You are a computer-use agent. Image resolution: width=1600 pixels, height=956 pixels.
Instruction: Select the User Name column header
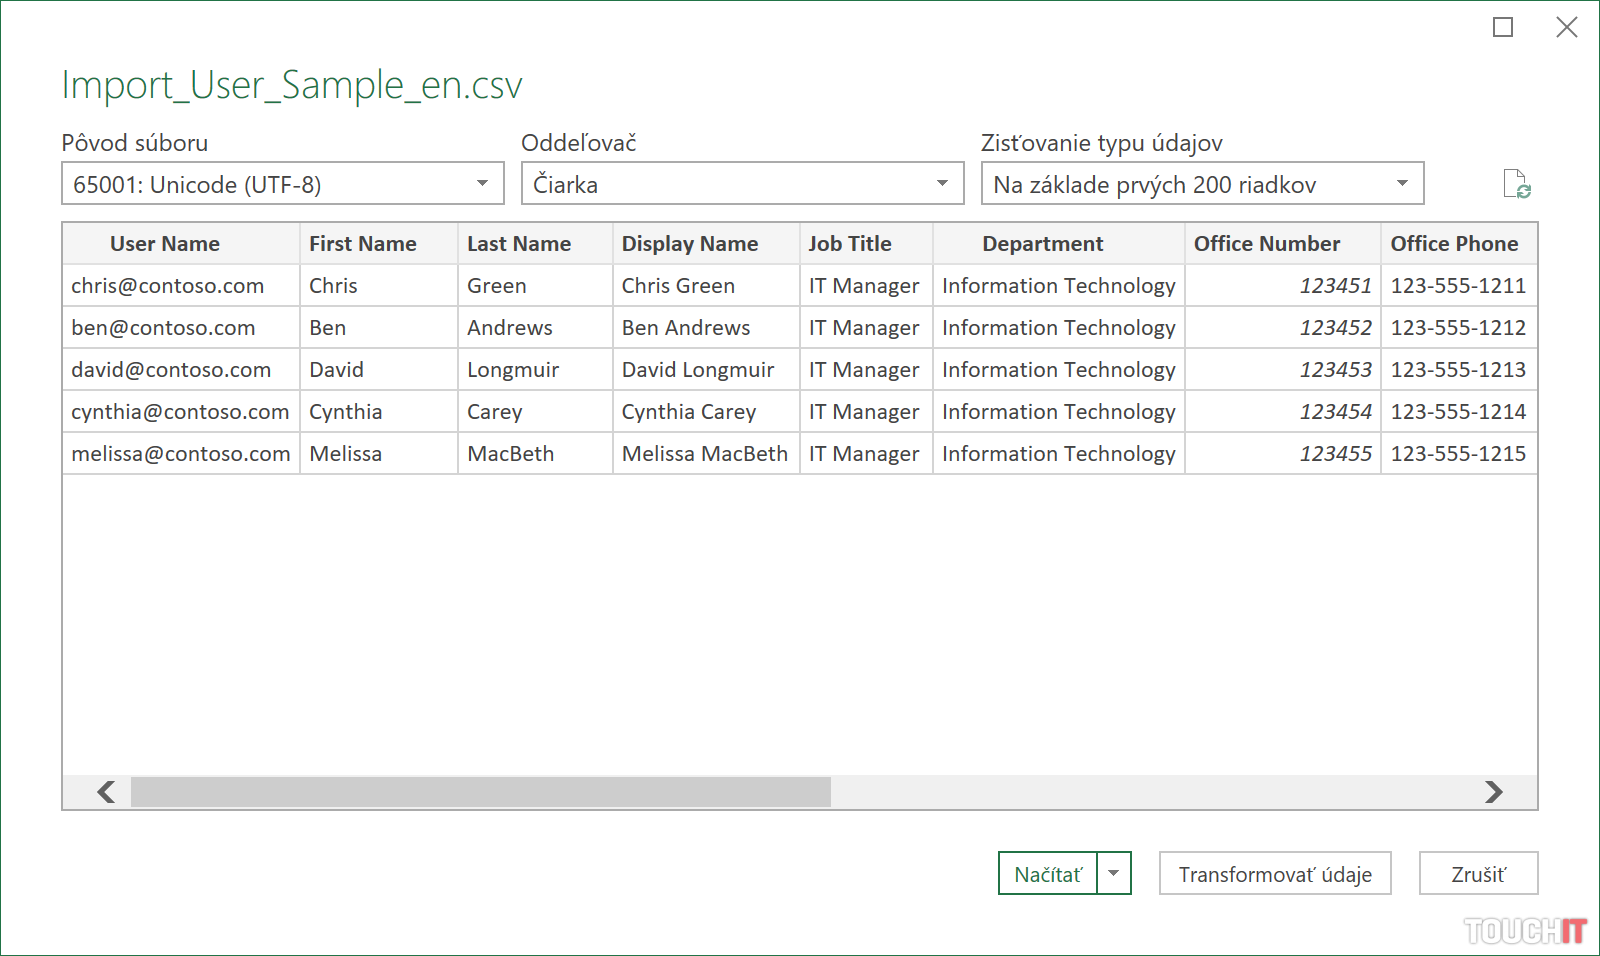pyautogui.click(x=165, y=244)
